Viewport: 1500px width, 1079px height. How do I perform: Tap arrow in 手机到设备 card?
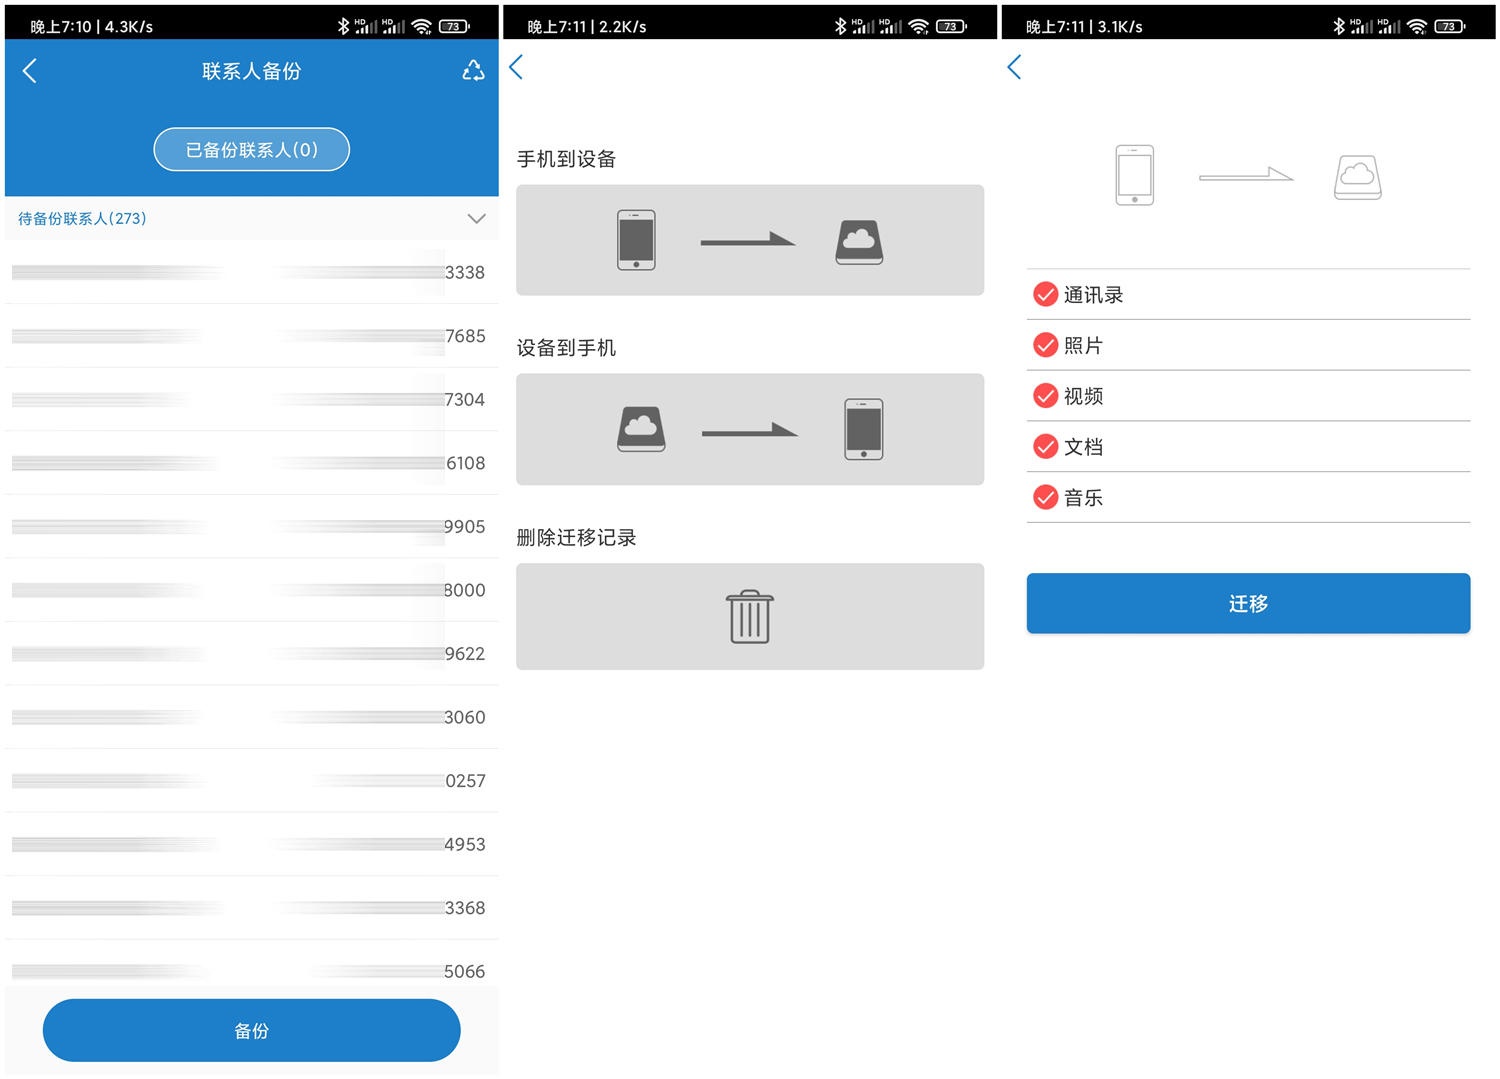(748, 239)
